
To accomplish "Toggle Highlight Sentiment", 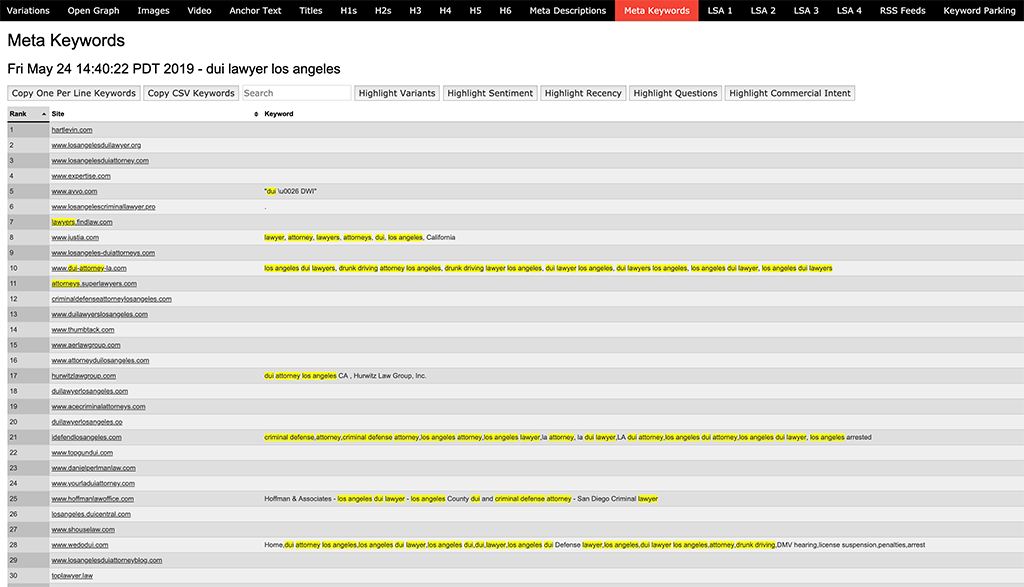I will [x=490, y=93].
